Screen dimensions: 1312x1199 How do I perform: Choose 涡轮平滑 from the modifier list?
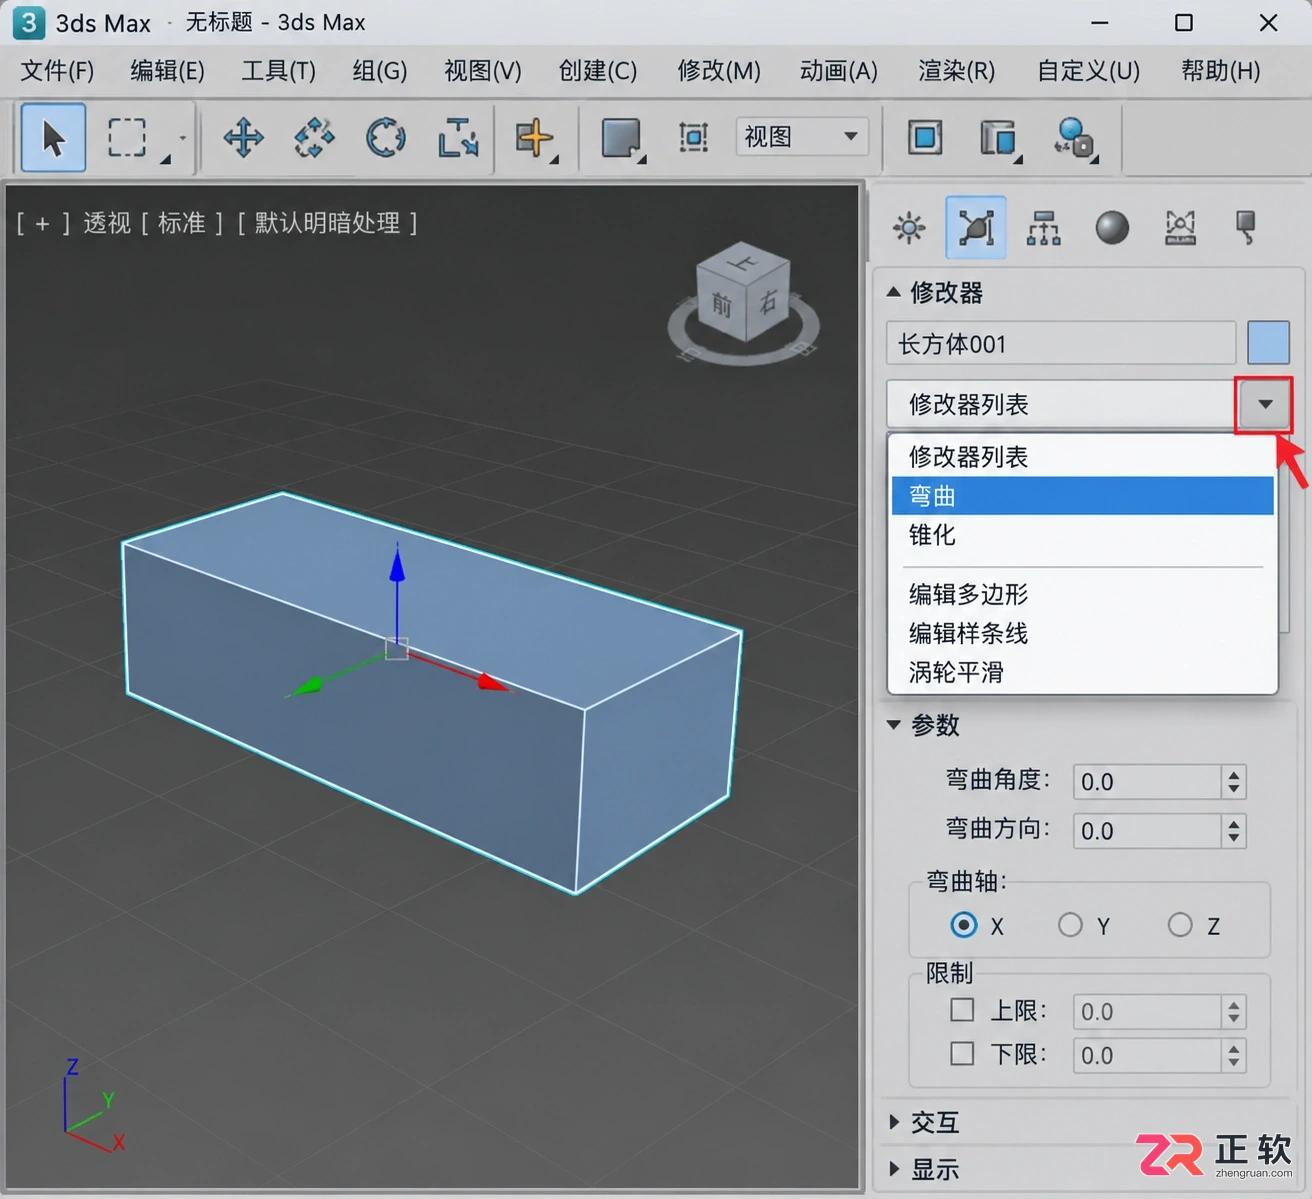[1082, 672]
